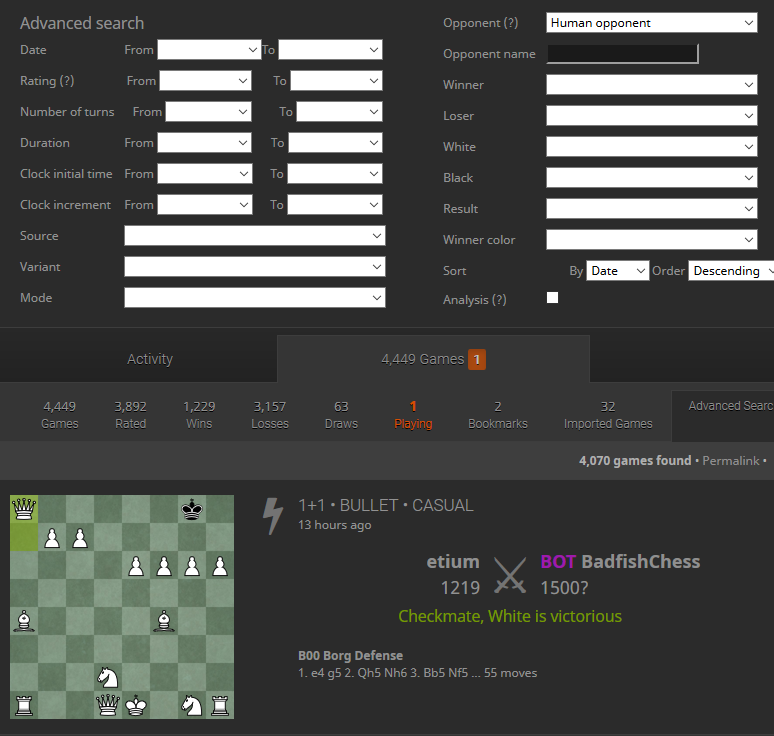The image size is (774, 736).
Task: Click the crossed swords versus icon
Action: coord(510,575)
